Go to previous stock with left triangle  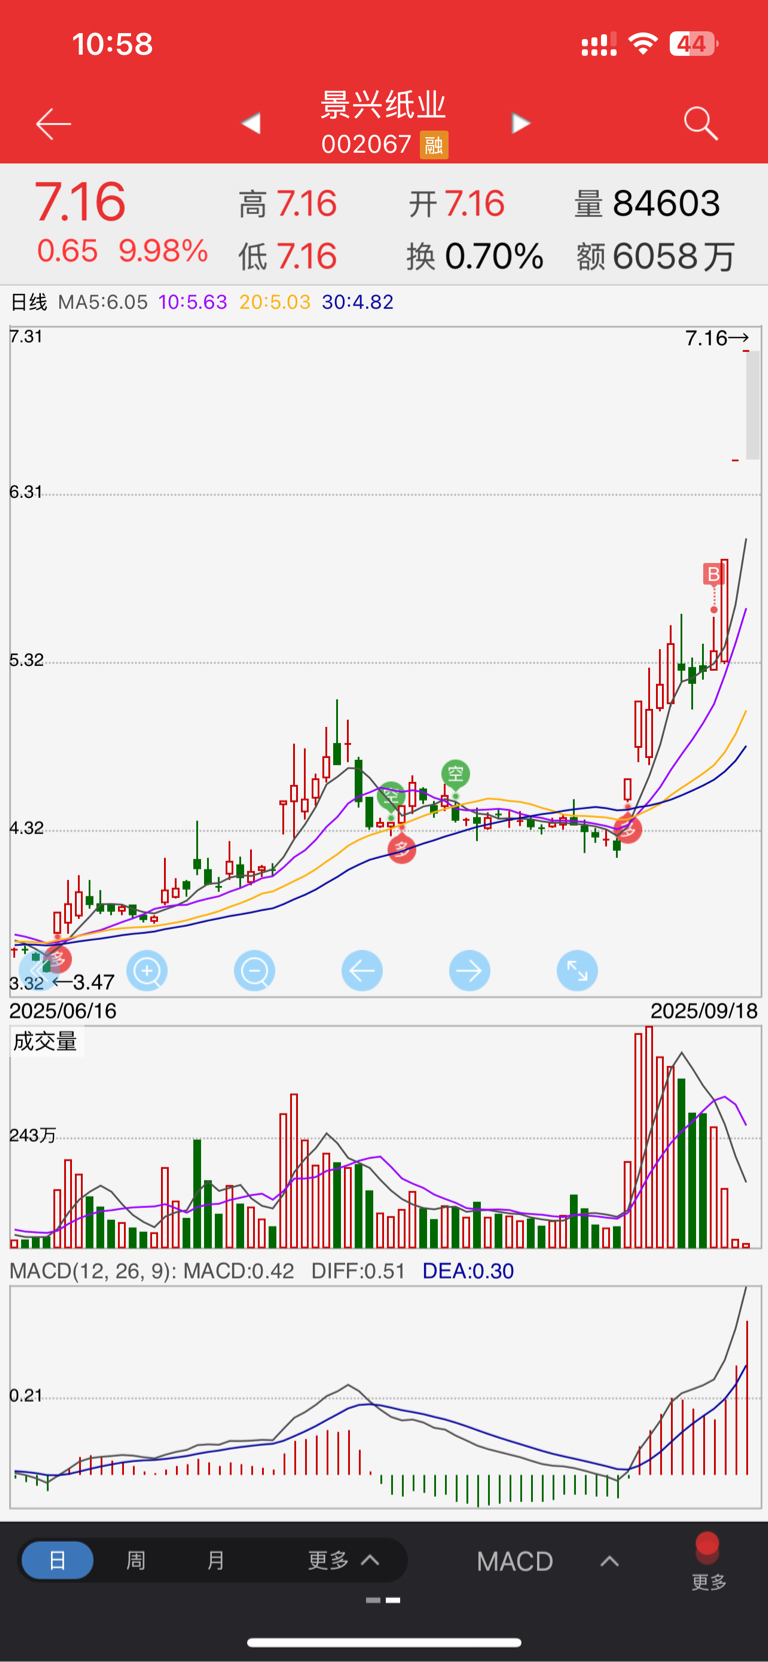[252, 123]
